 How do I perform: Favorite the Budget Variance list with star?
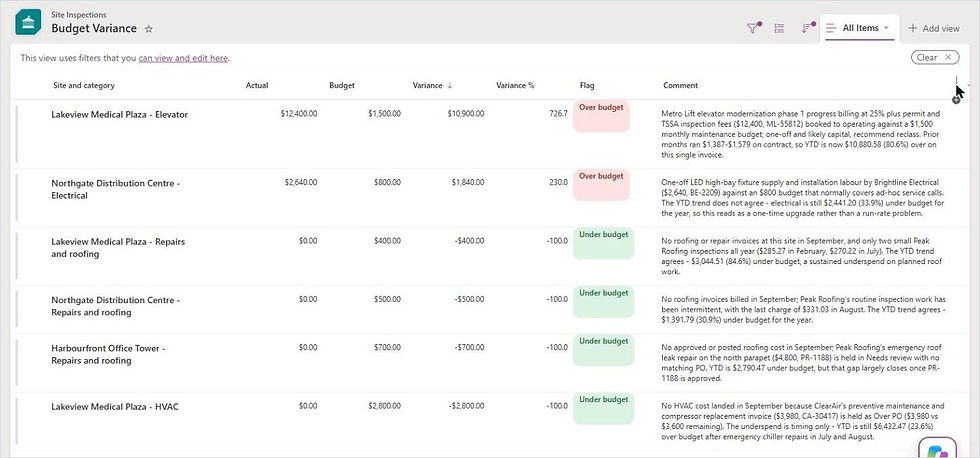149,29
